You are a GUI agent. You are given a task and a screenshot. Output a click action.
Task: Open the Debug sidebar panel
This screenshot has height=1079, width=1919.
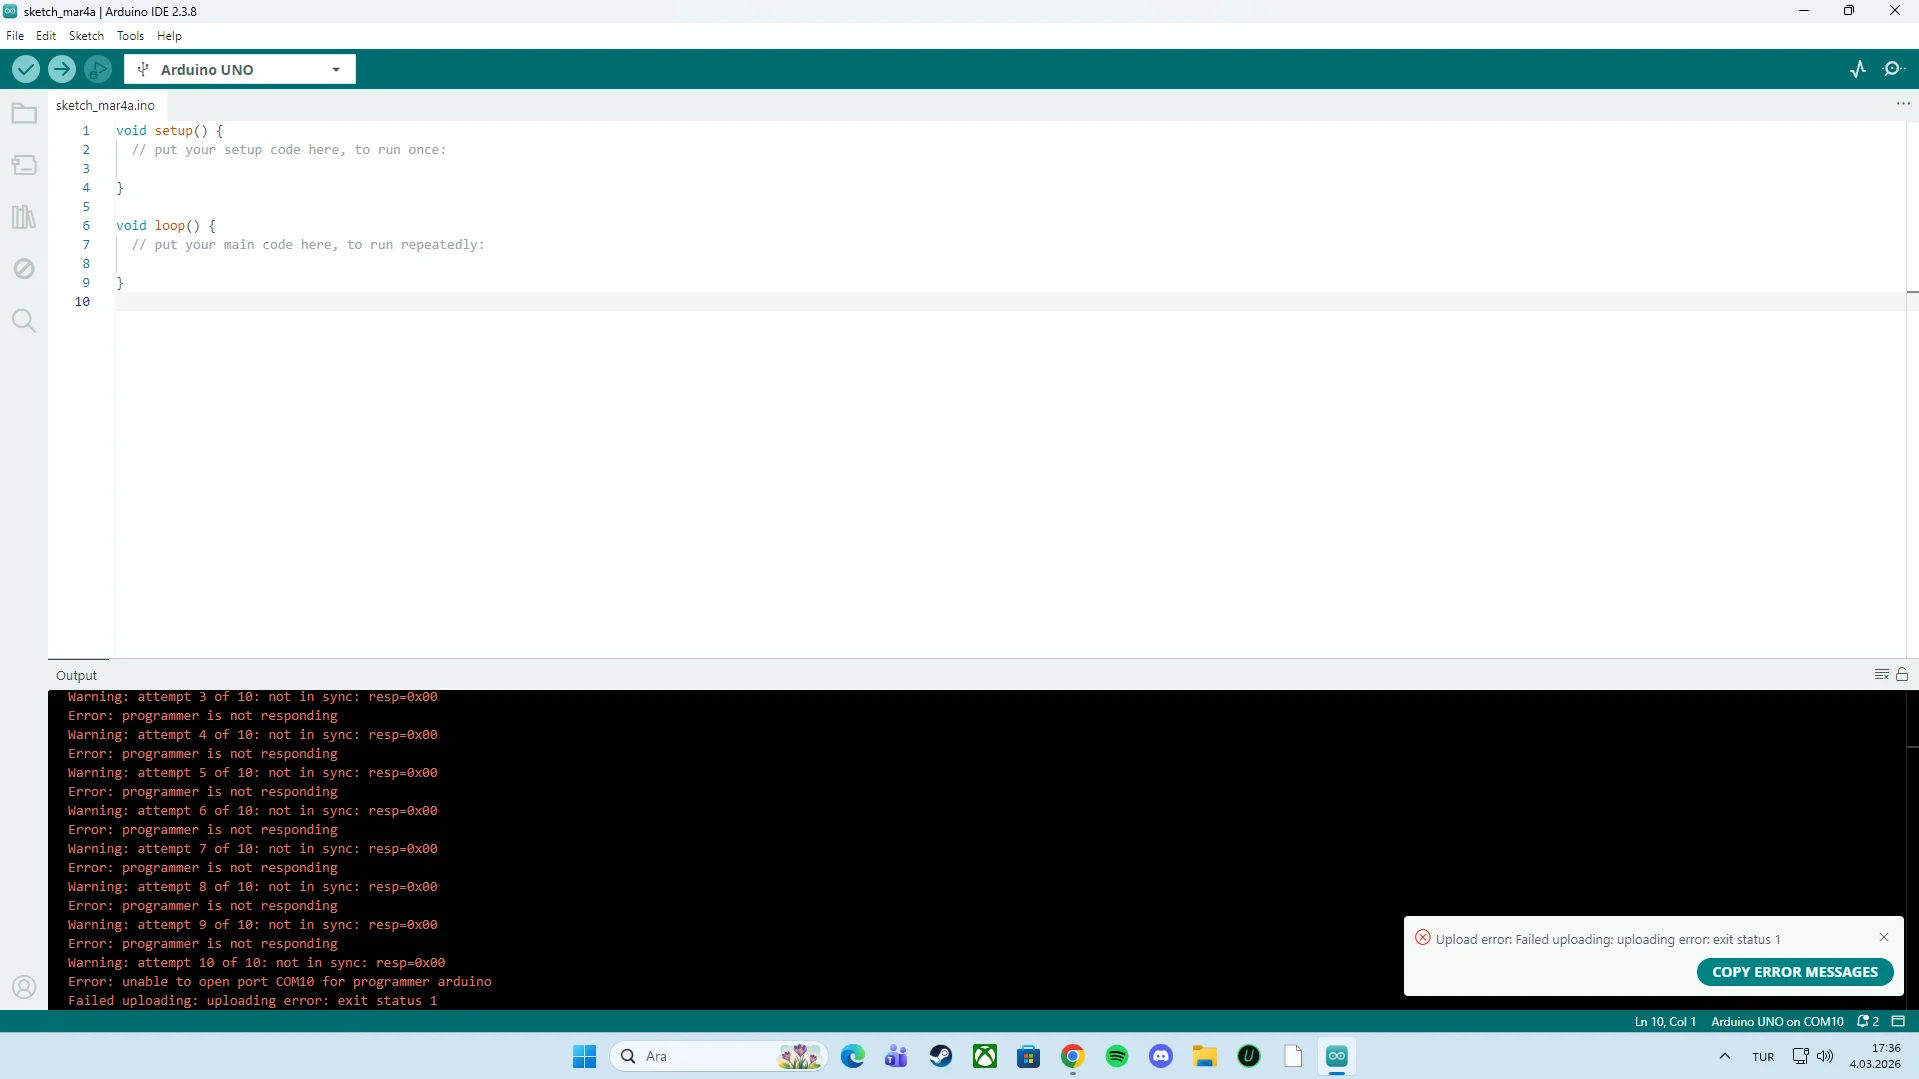pyautogui.click(x=24, y=269)
